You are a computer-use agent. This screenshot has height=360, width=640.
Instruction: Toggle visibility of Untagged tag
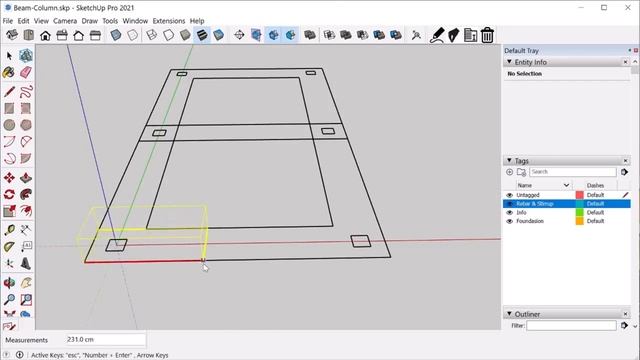tap(509, 195)
